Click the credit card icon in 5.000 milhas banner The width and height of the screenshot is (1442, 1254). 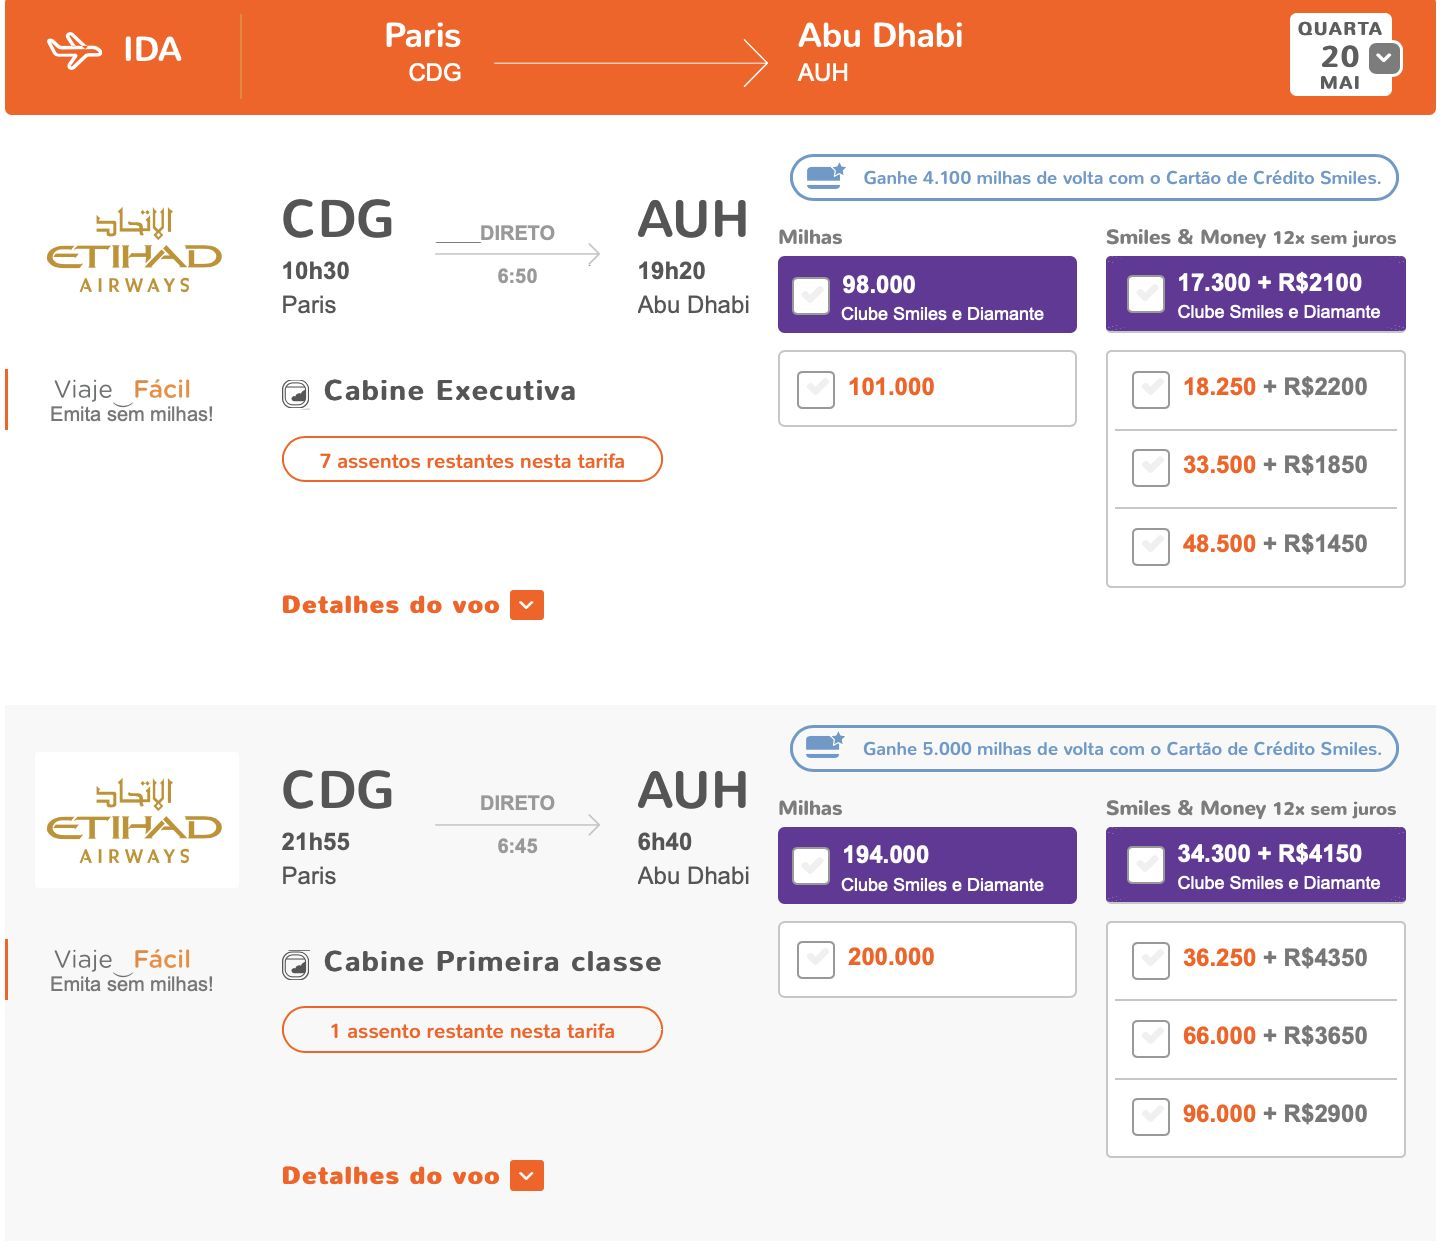[x=826, y=746]
